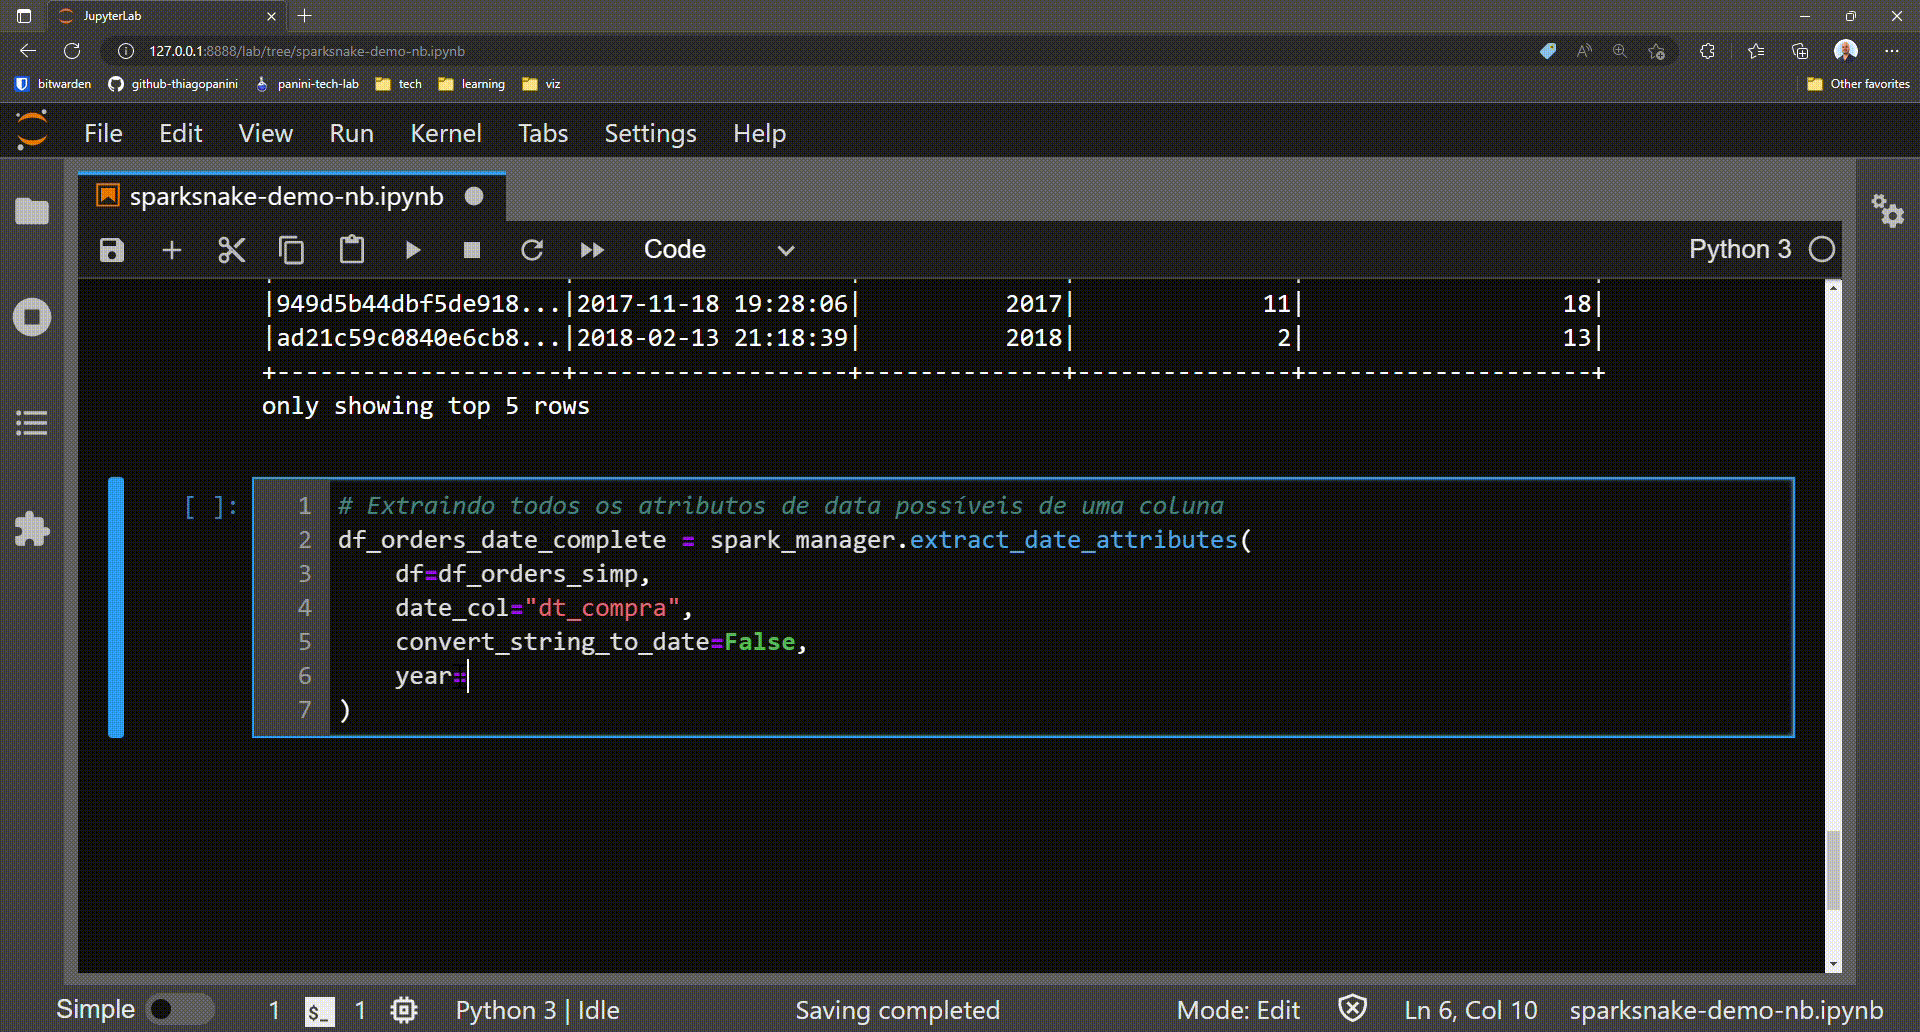
Task: Open cell type Code dropdown
Action: tap(719, 250)
